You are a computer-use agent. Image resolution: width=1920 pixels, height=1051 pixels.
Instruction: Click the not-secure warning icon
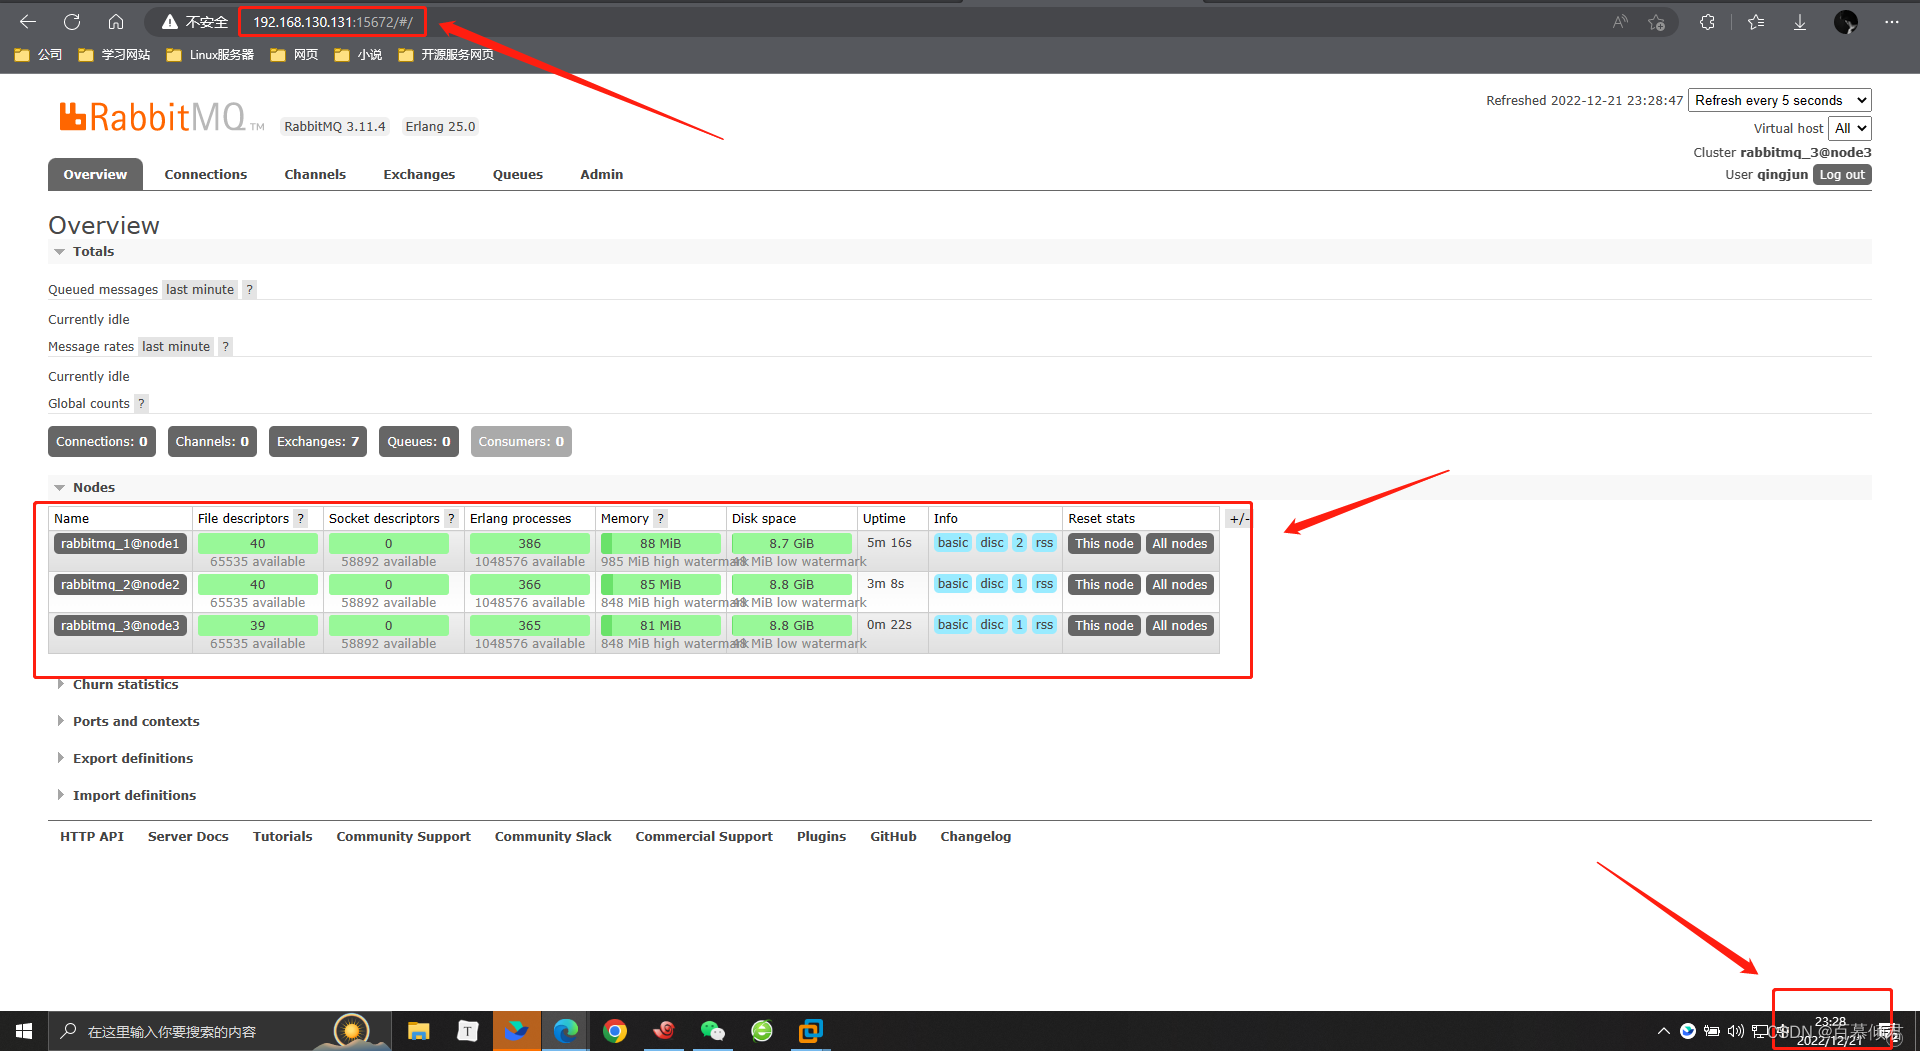(170, 22)
